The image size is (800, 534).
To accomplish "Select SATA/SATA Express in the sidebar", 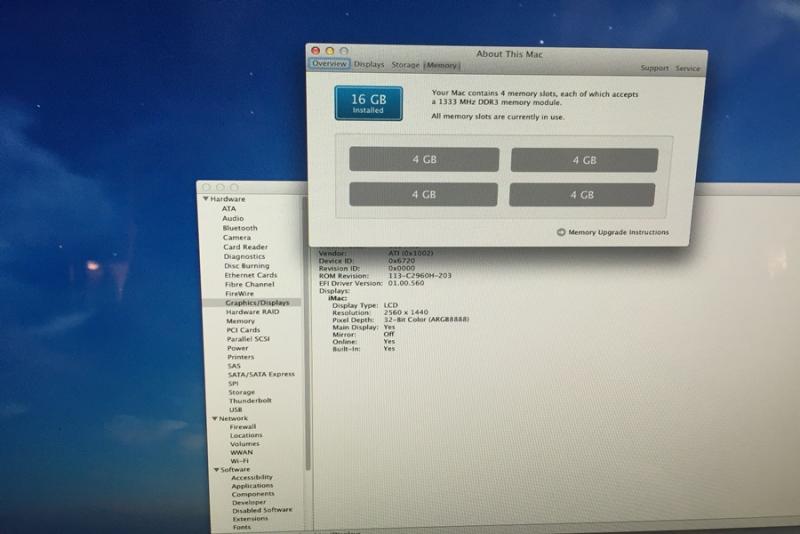I will 261,374.
